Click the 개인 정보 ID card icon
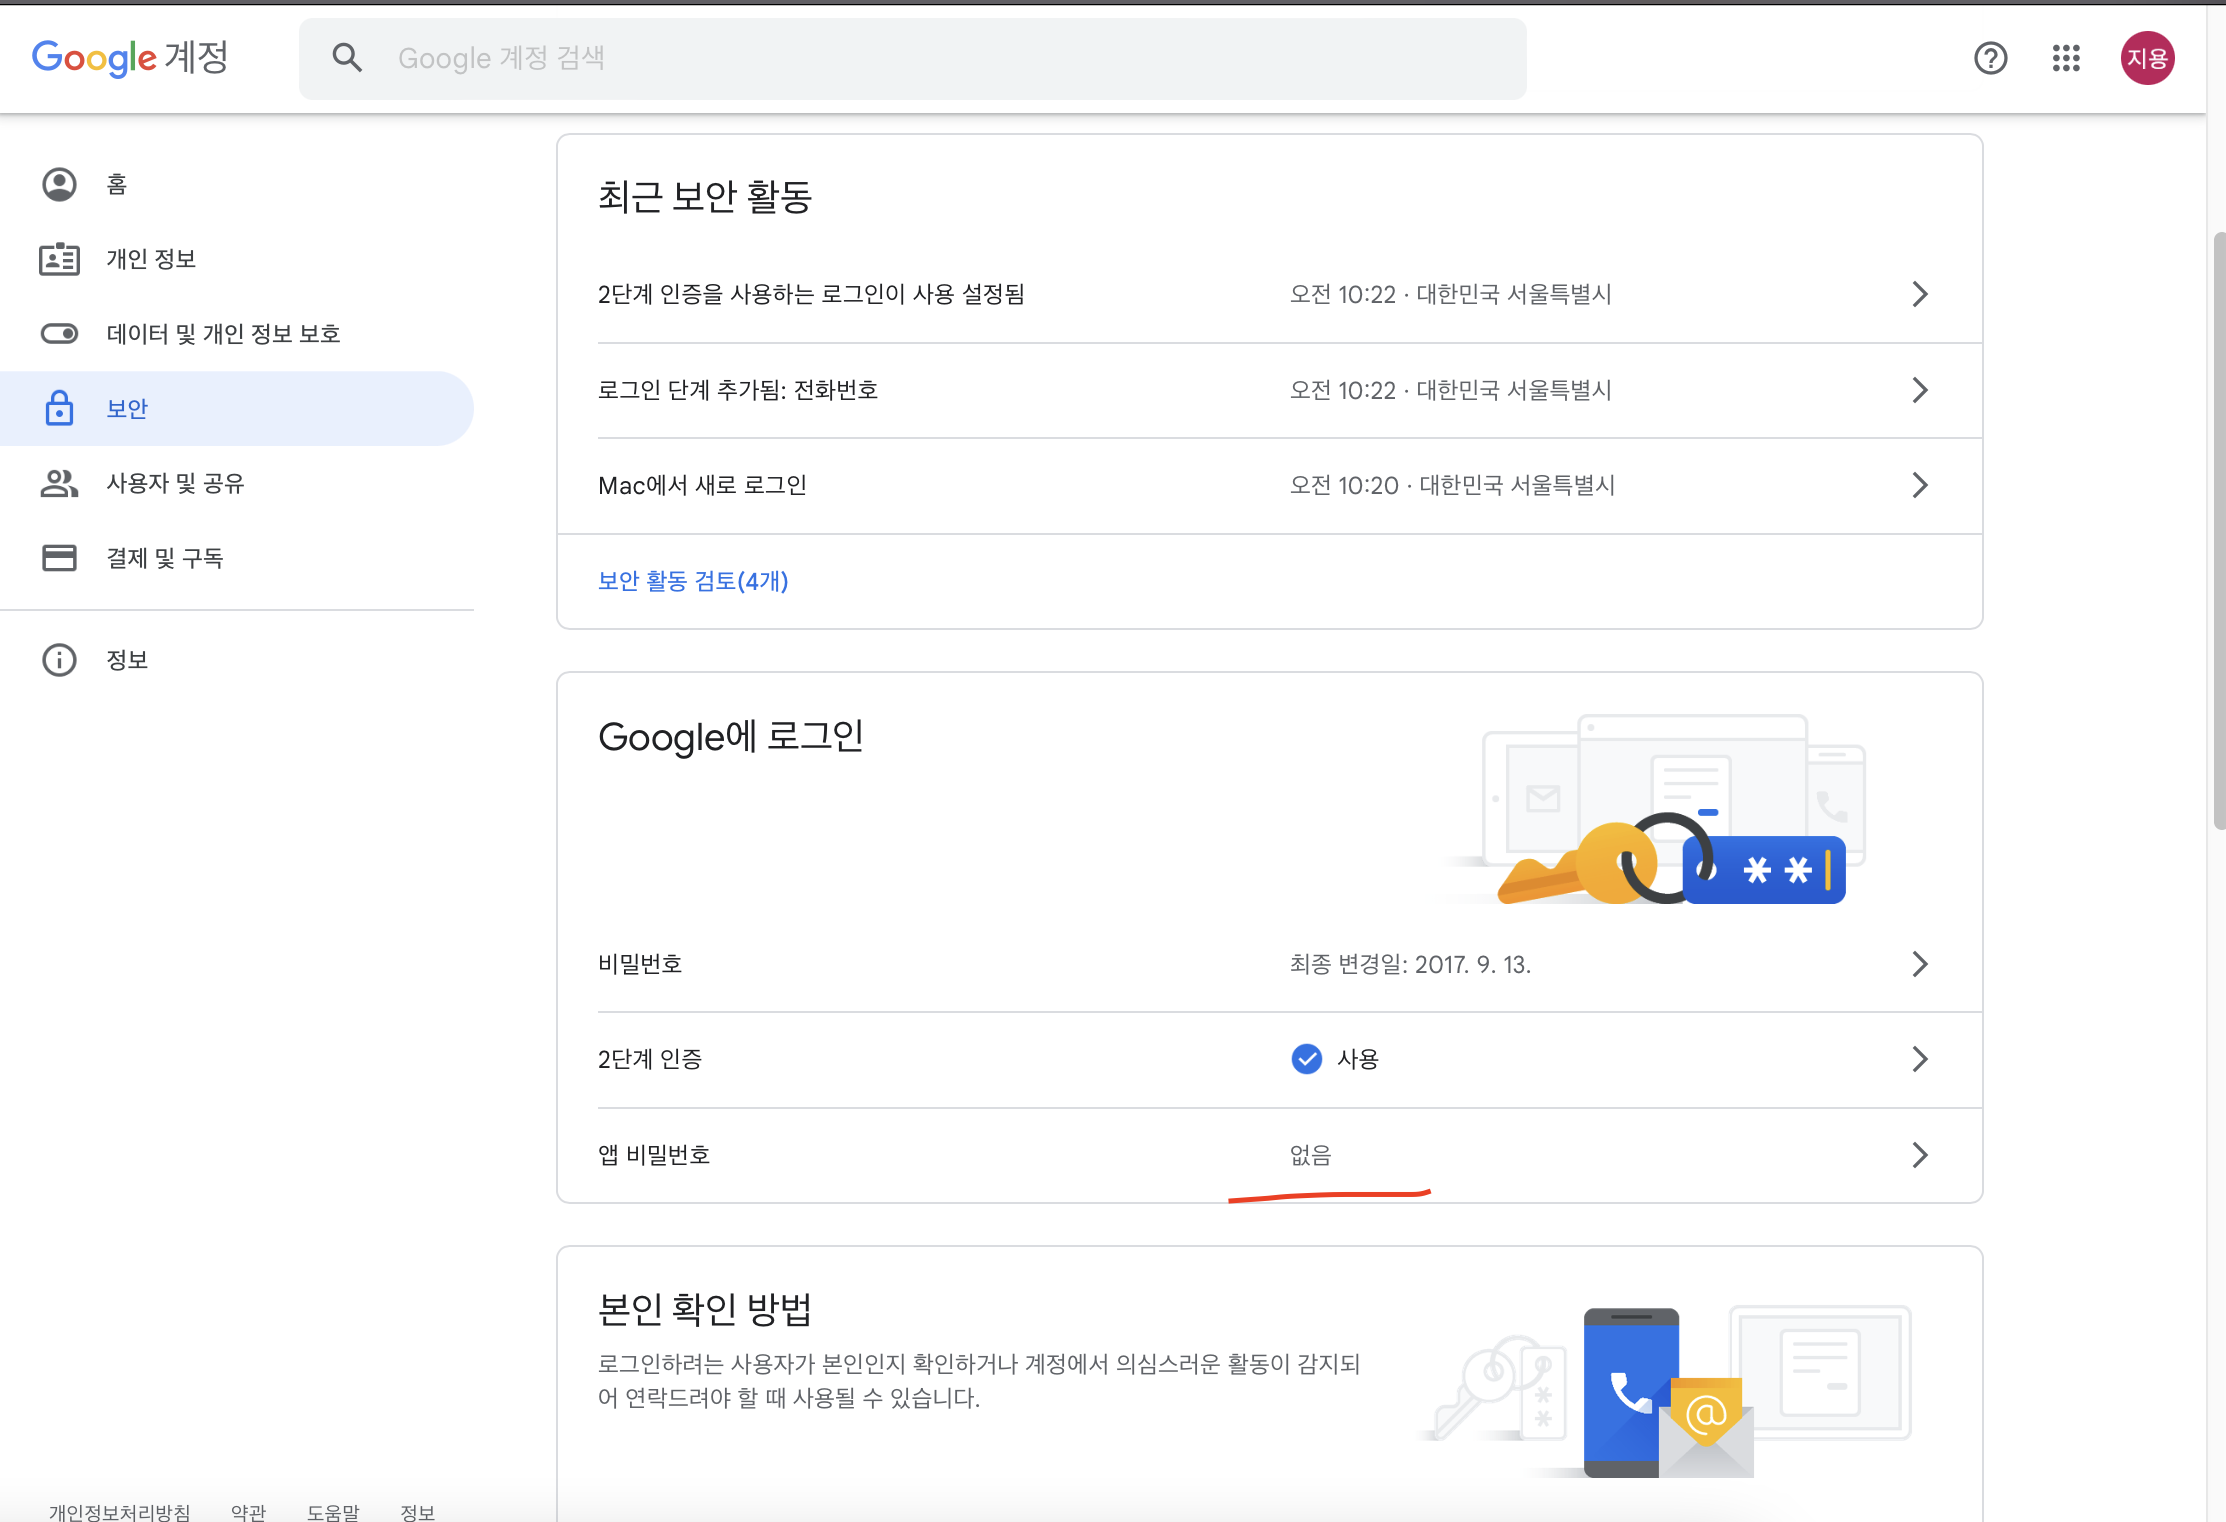 (x=59, y=259)
